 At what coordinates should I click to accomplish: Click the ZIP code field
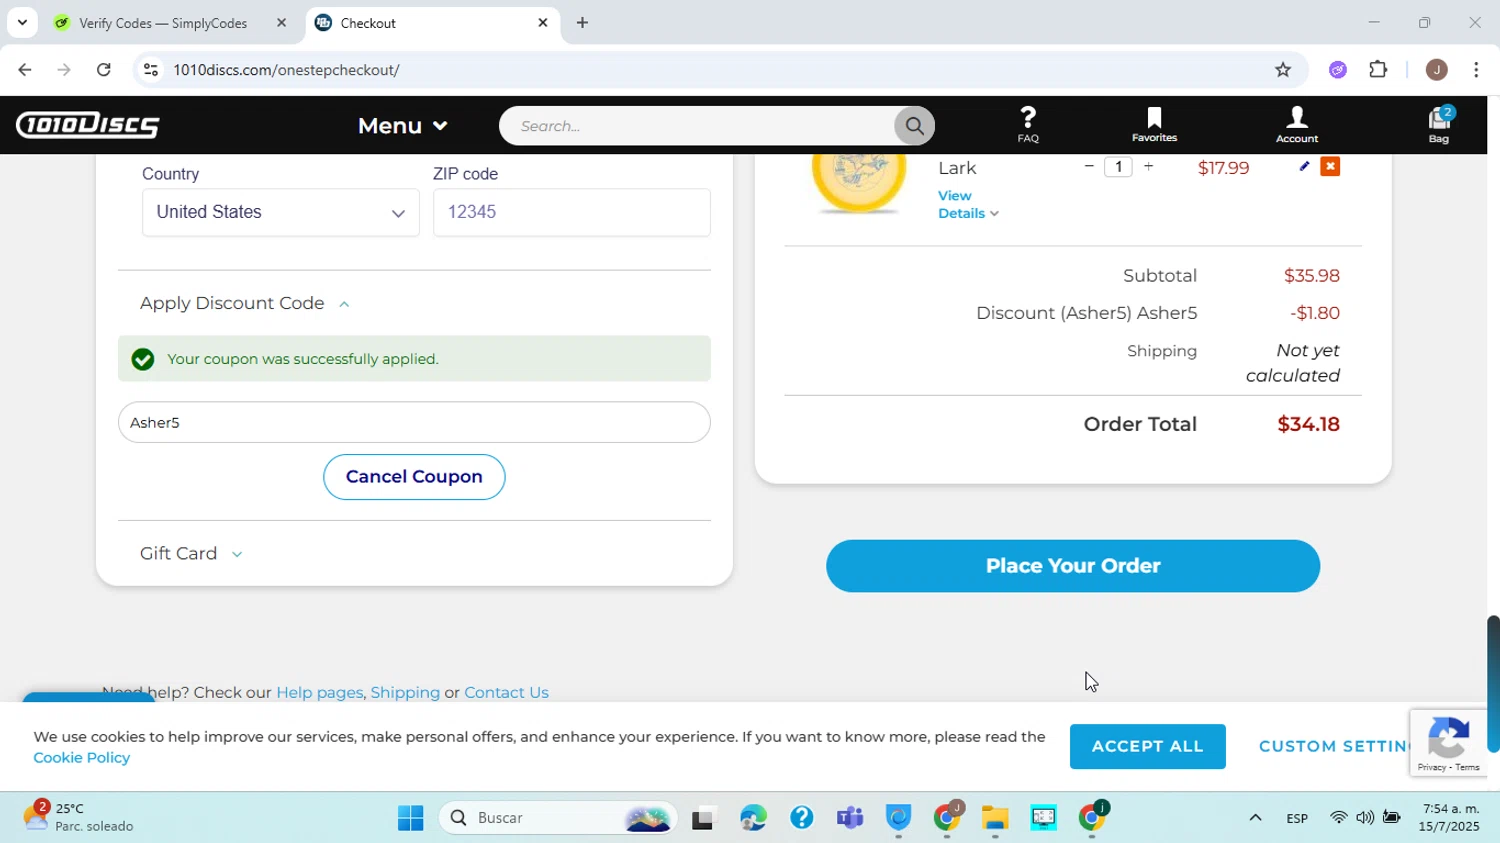(572, 212)
